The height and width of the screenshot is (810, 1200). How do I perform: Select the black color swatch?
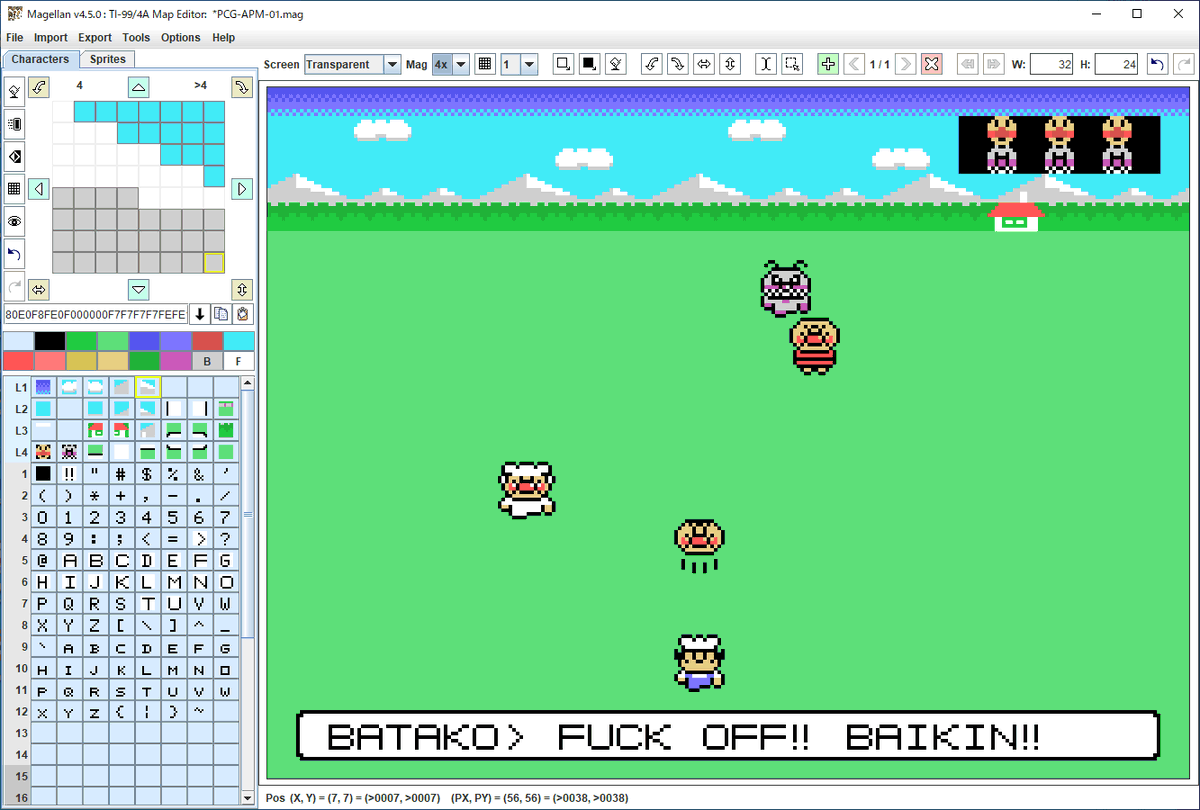pyautogui.click(x=50, y=341)
